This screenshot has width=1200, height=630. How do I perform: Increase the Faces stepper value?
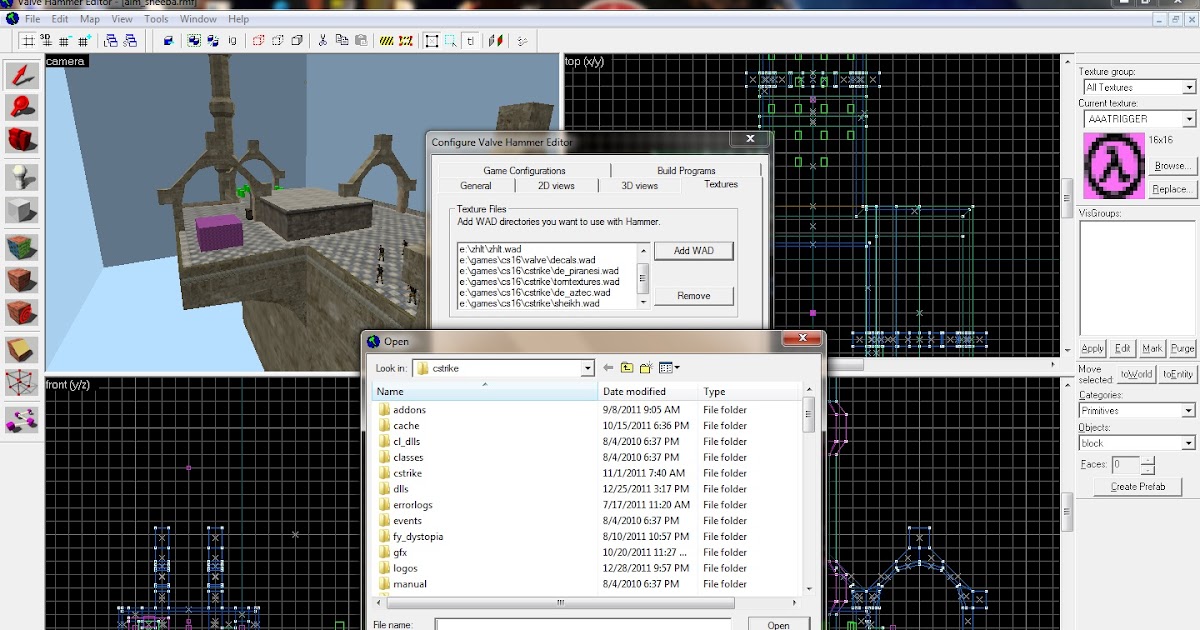pyautogui.click(x=1148, y=460)
